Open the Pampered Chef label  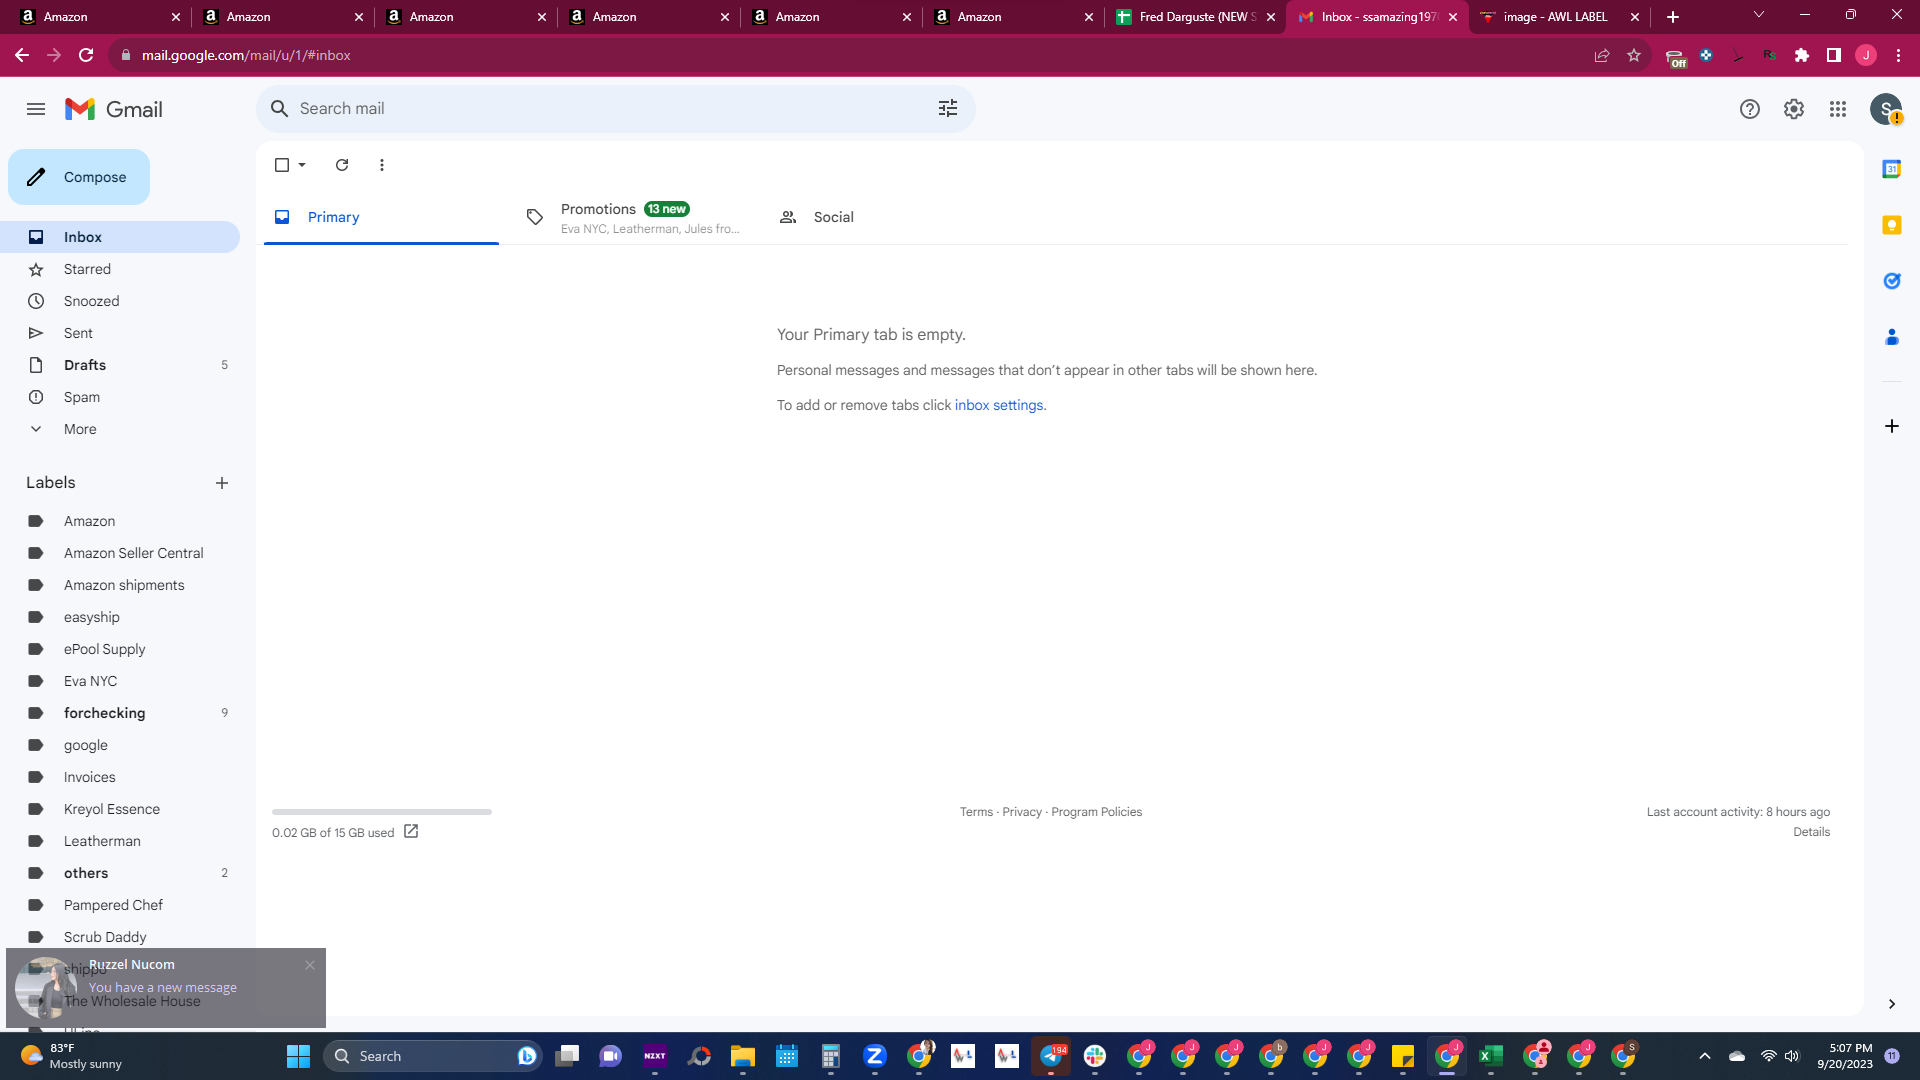click(120, 905)
